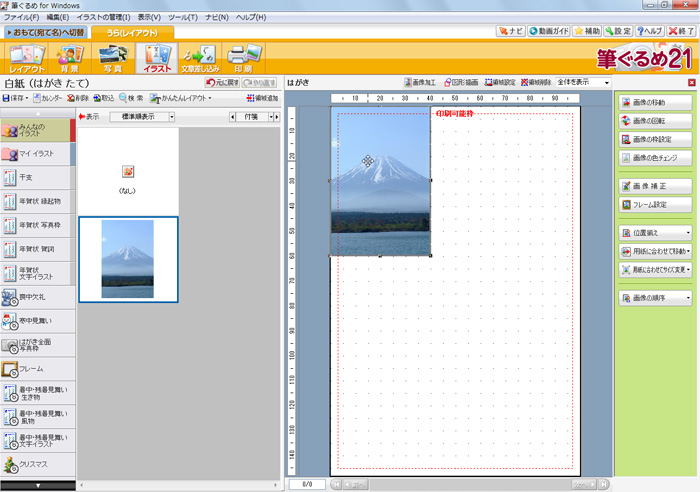Open the 全体を表示 zoom dropdown
The image size is (700, 492).
[x=606, y=83]
